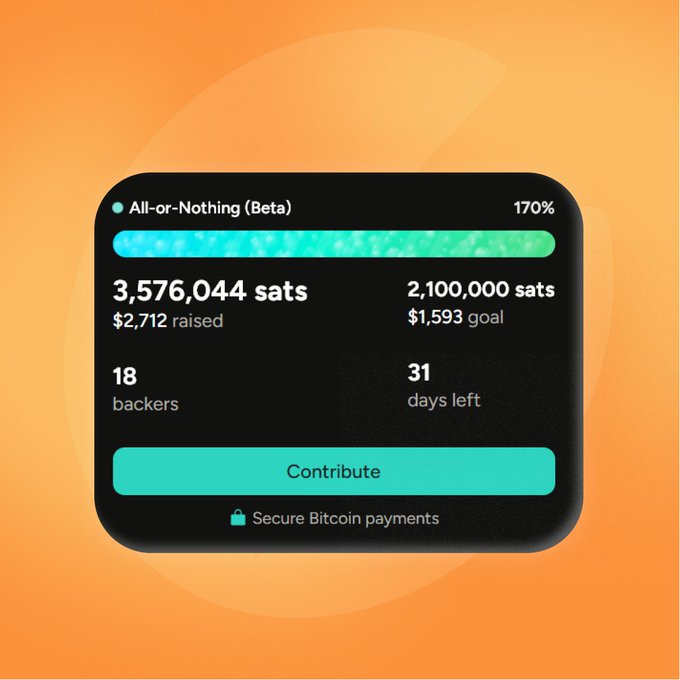Image resolution: width=680 pixels, height=680 pixels.
Task: Click the 2,100,000 sats goal amount
Action: coord(480,290)
